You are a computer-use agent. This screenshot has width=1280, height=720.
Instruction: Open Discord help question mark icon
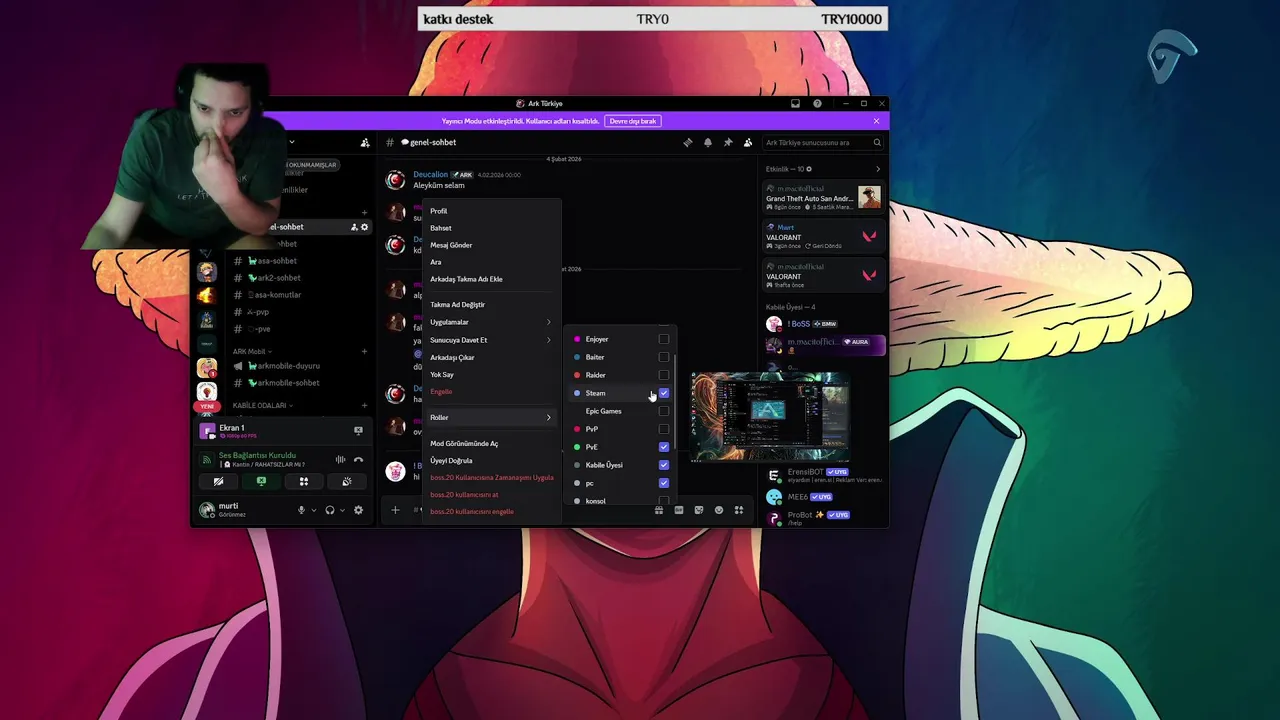[x=817, y=103]
